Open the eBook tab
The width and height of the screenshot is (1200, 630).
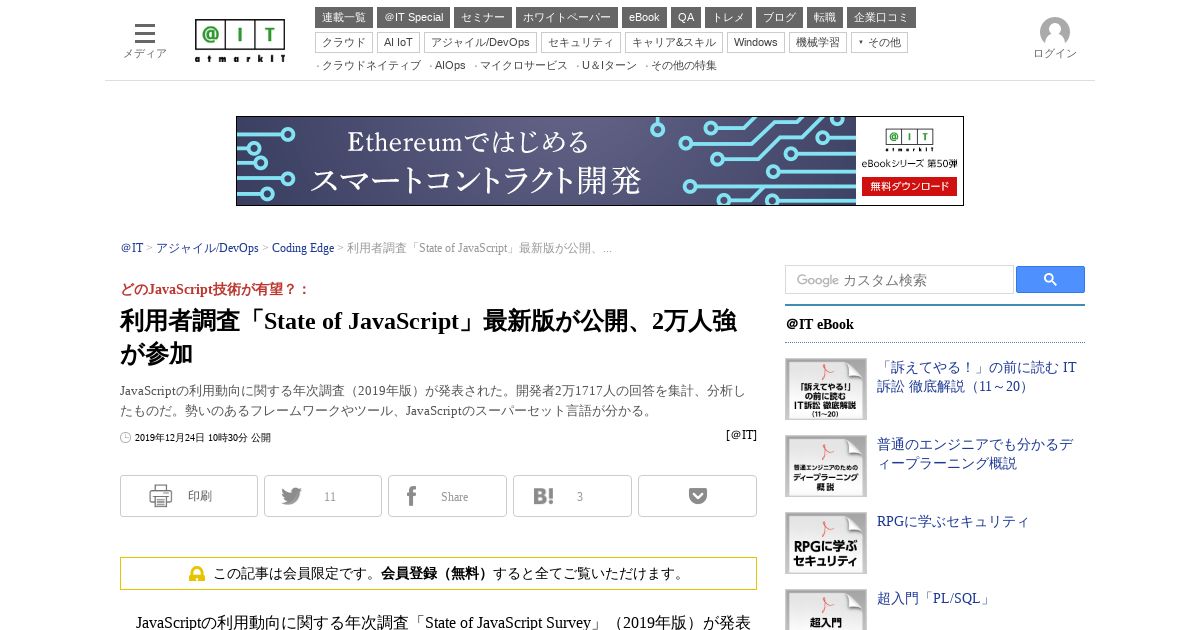coord(644,18)
